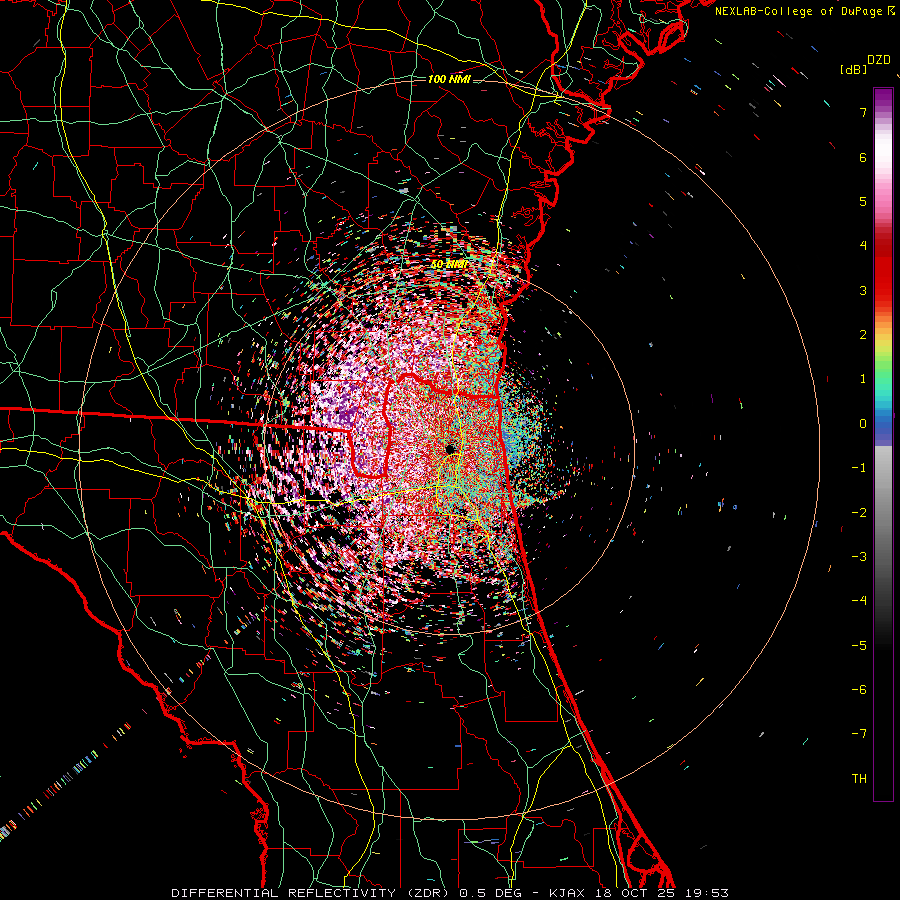Click the DZD [dB] scale title
900x900 pixels.
[866, 64]
